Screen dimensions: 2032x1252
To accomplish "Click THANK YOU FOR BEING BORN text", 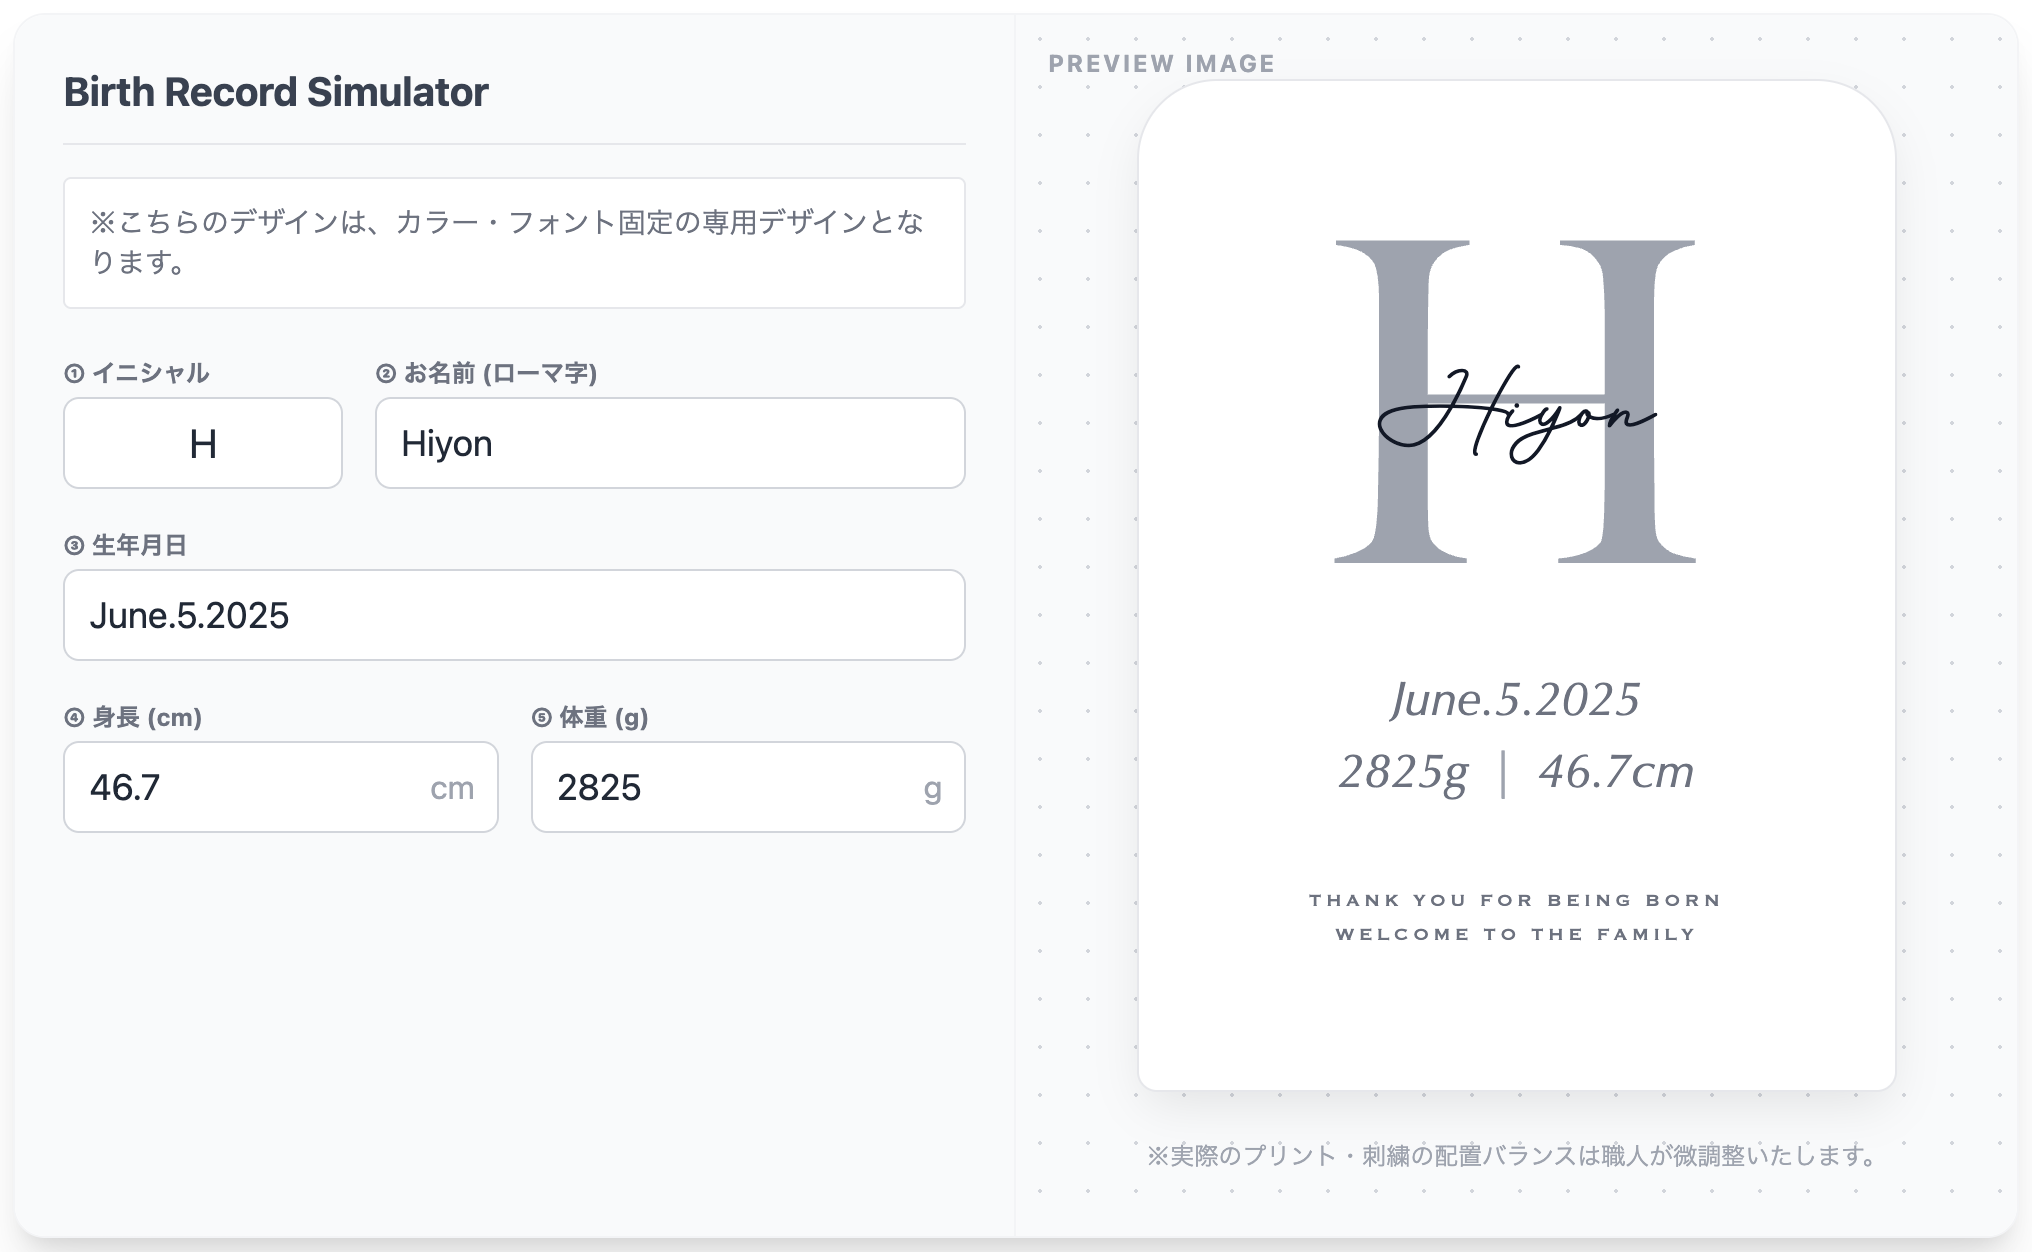I will point(1515,900).
